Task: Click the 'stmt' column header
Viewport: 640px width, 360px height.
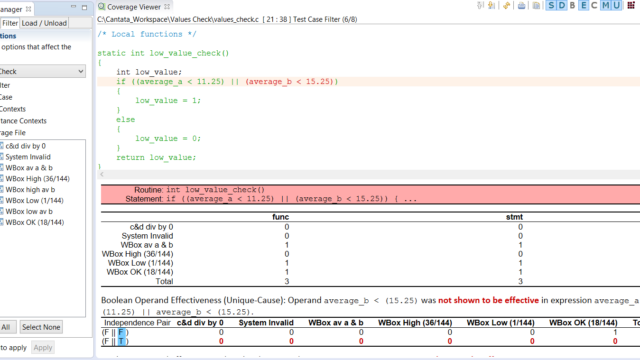Action: pyautogui.click(x=514, y=217)
